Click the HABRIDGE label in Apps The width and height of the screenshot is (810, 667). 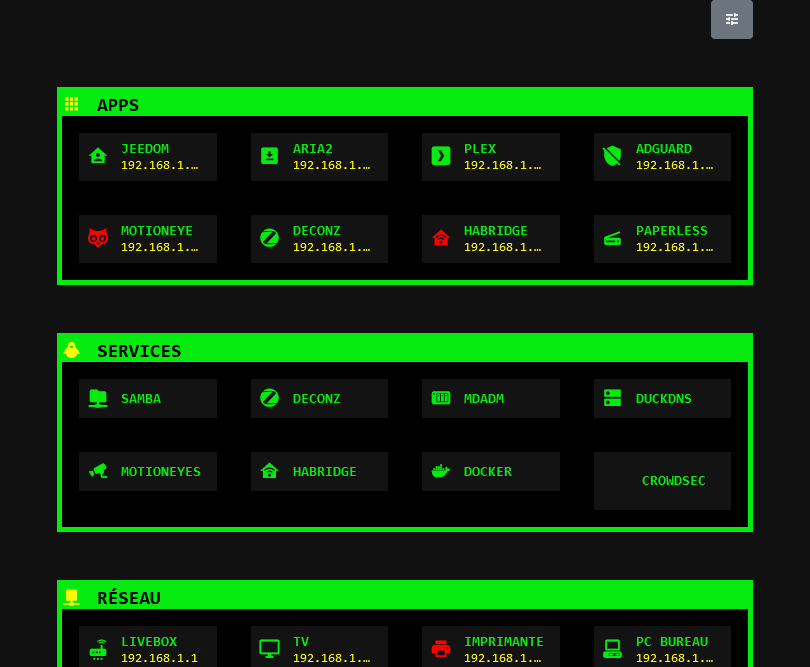[495, 230]
